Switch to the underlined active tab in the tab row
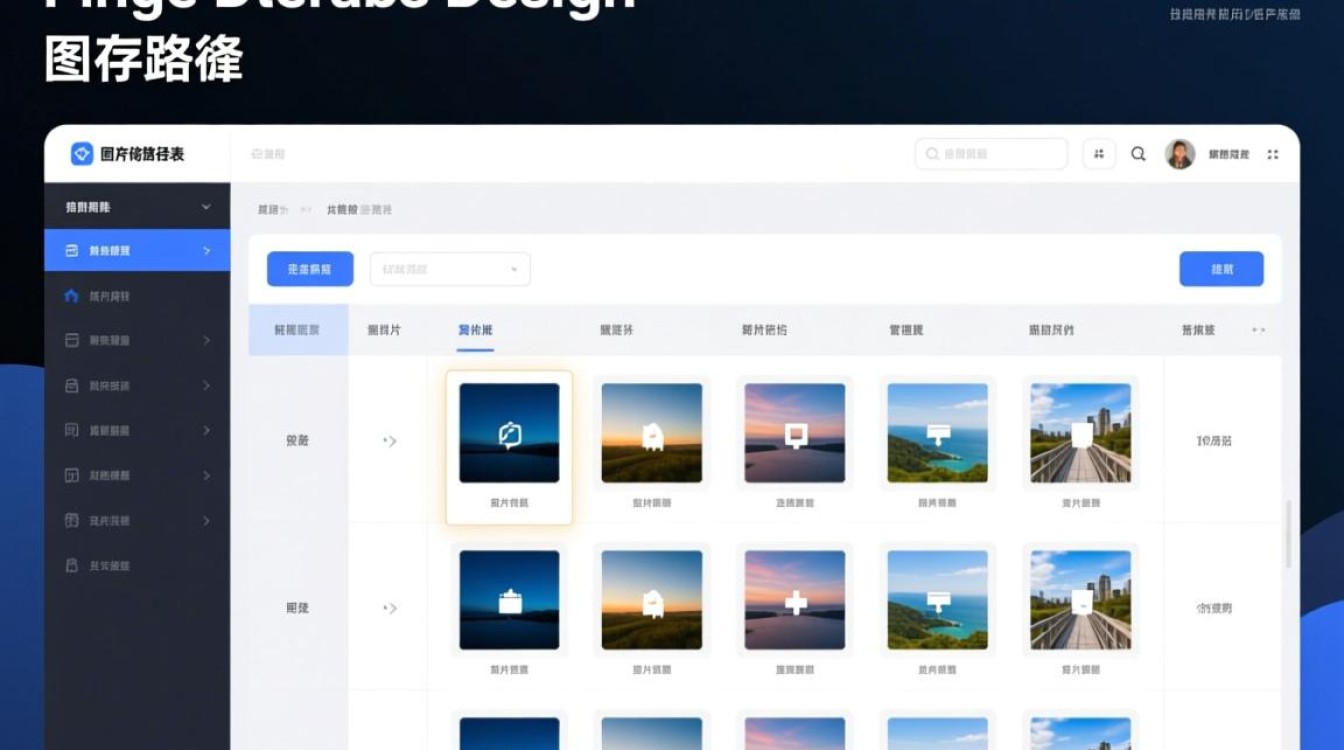The image size is (1344, 750). coord(475,330)
